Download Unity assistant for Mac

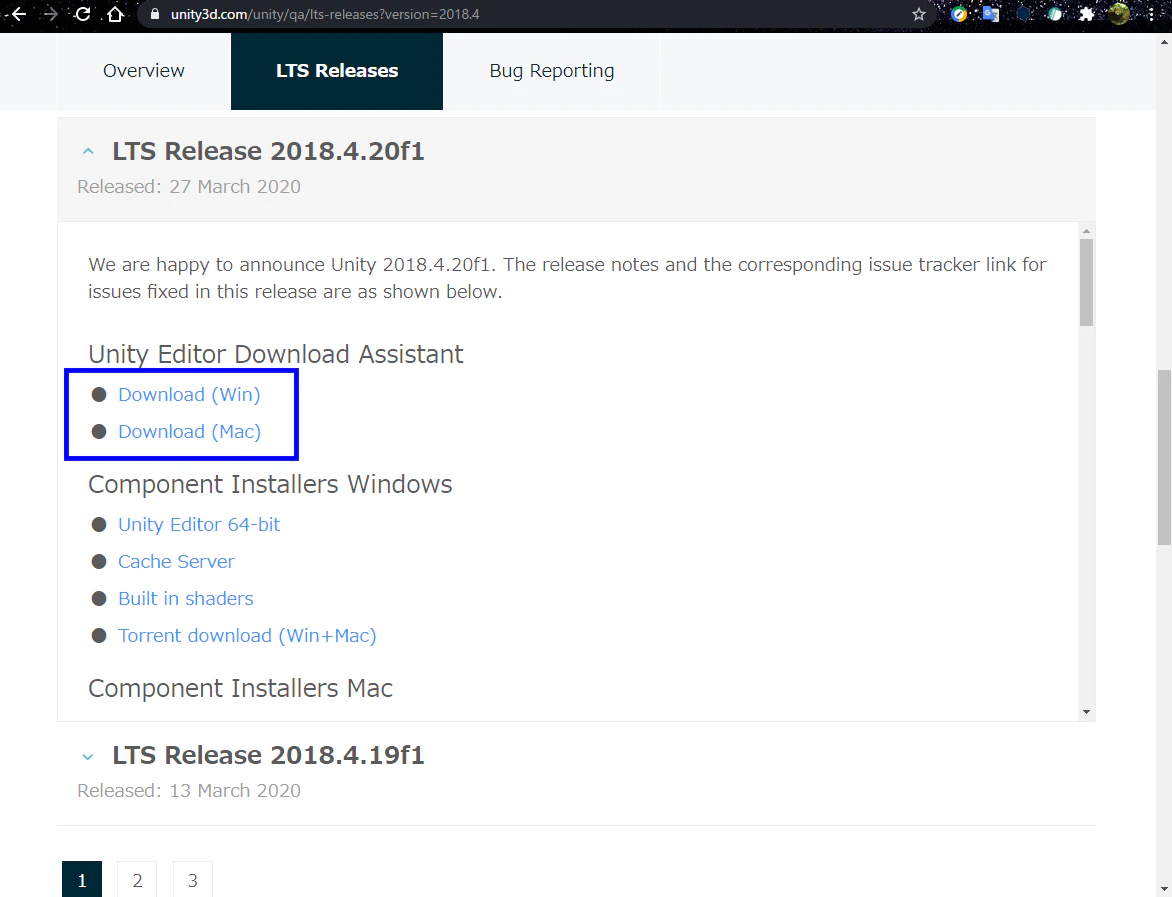(189, 432)
